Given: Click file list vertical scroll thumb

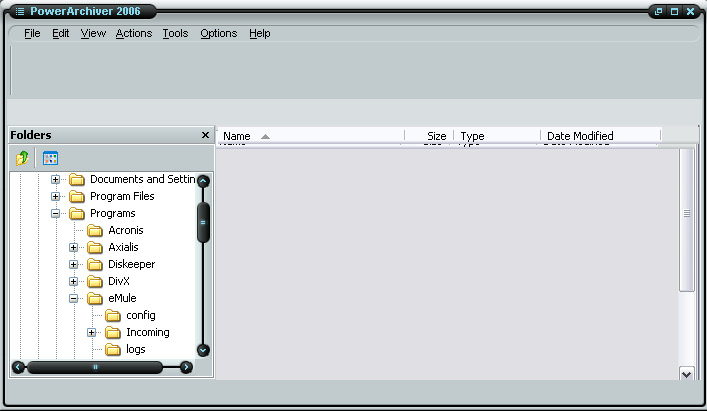Looking at the screenshot, I should (x=686, y=220).
